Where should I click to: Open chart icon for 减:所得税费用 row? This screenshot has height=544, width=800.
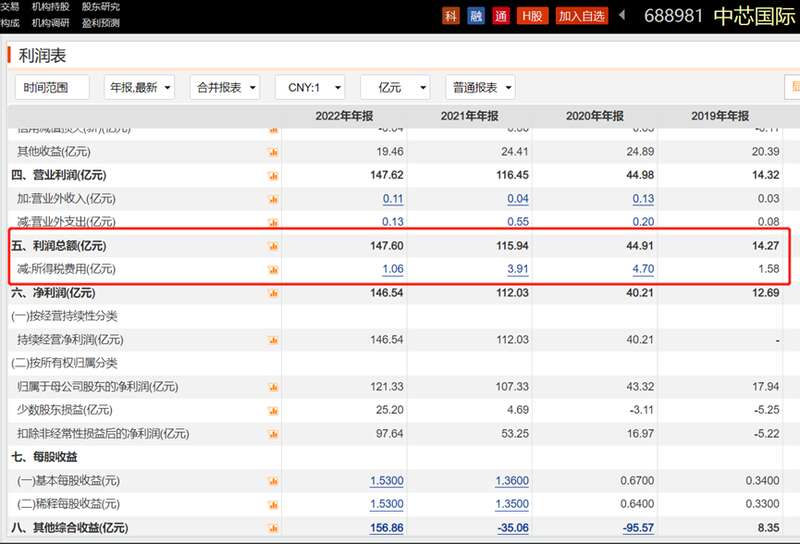coord(273,269)
